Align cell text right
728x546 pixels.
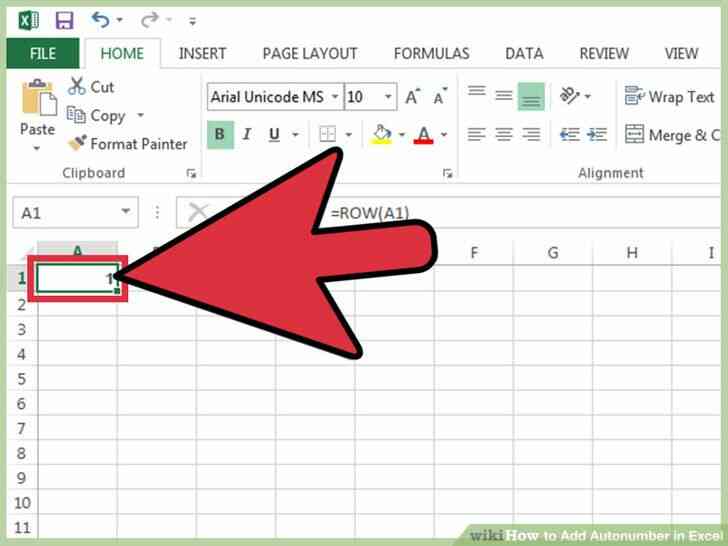pyautogui.click(x=531, y=135)
